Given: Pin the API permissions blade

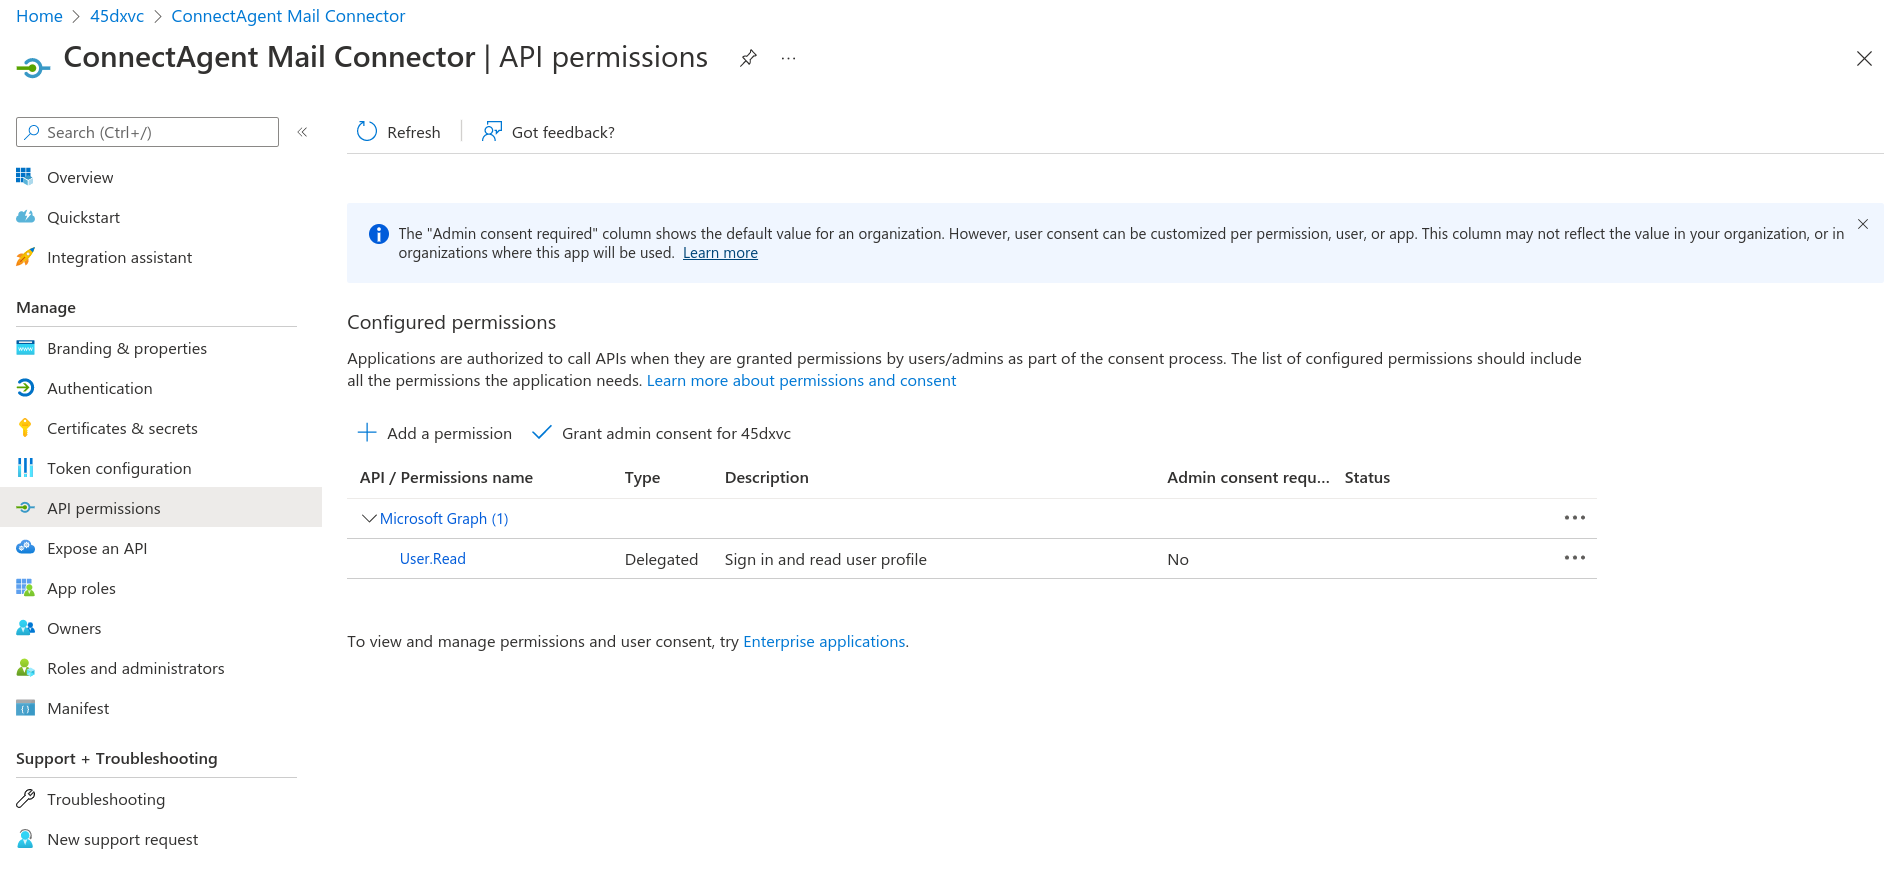Looking at the screenshot, I should [748, 58].
